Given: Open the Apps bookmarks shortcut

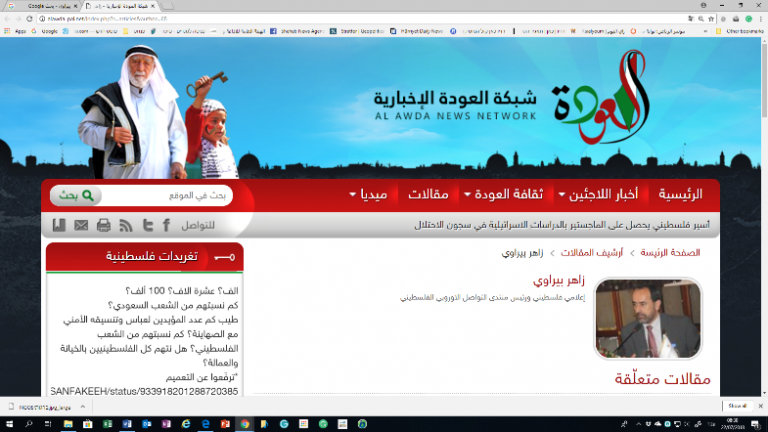Looking at the screenshot, I should [x=15, y=31].
